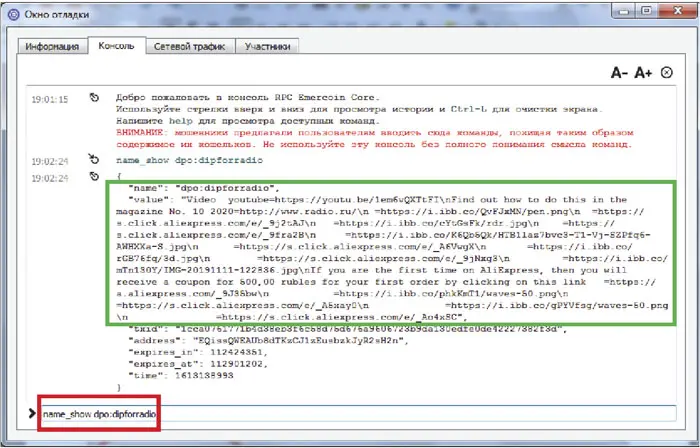This screenshot has height=448, width=700.
Task: Clear the console with the circled X icon
Action: [667, 73]
